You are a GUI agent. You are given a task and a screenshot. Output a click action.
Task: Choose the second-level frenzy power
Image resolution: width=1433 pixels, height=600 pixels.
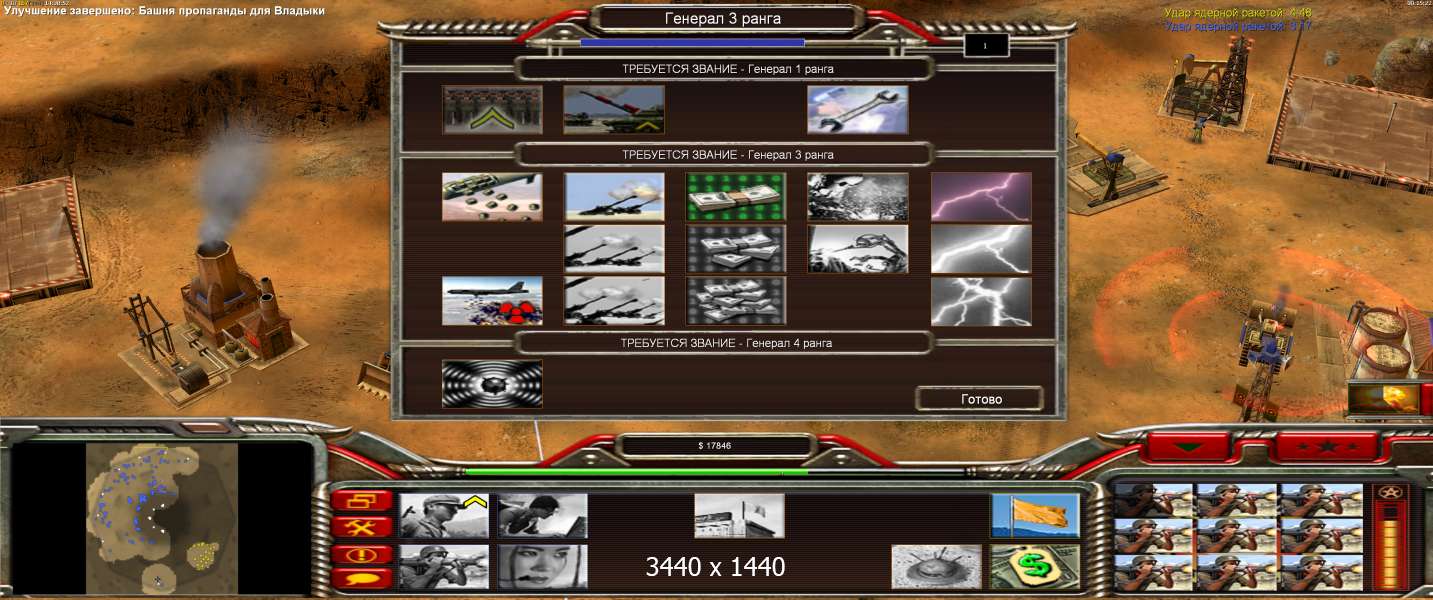click(x=858, y=249)
